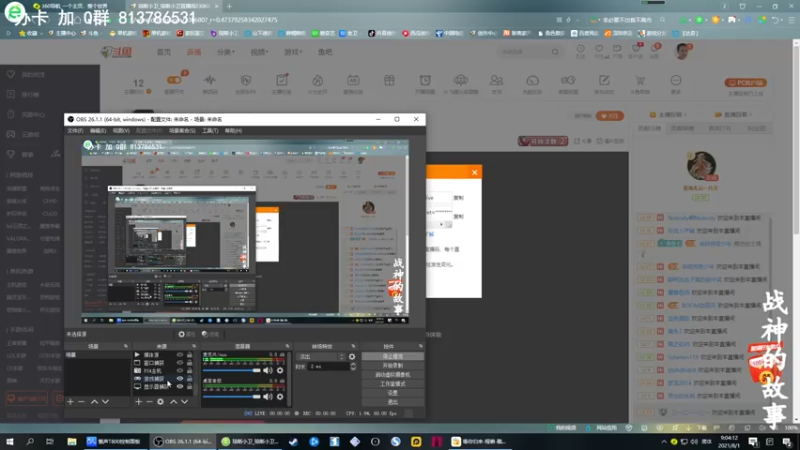
Task: Remove the selected scene with the minus icon
Action: (81, 402)
